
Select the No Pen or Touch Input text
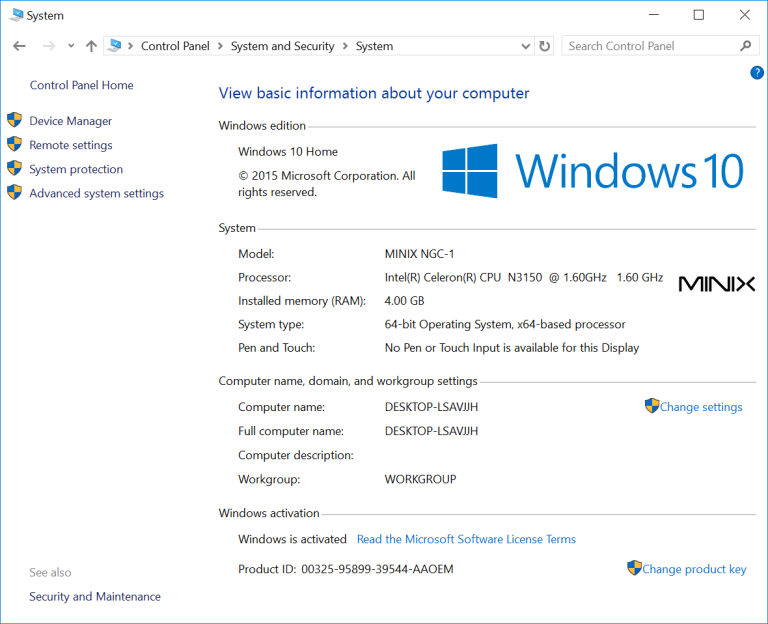(x=512, y=348)
